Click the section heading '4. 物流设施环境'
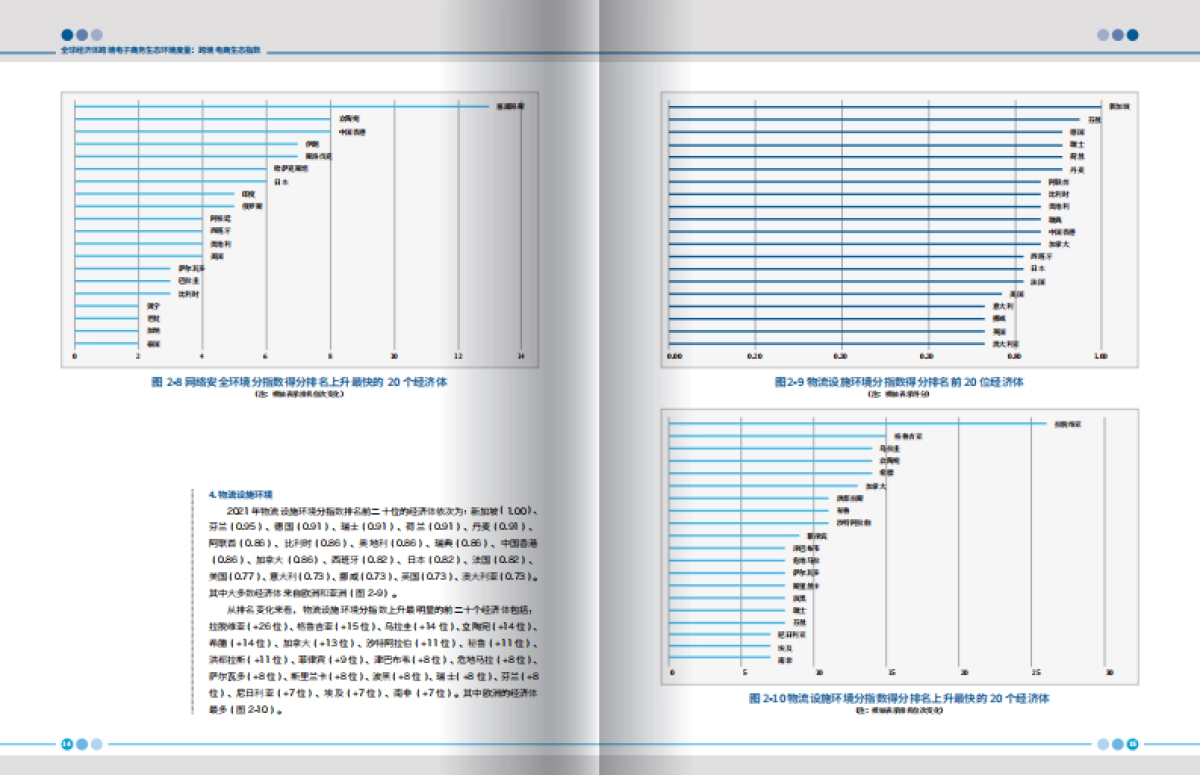Screen dimensions: 1200x775 click(241, 494)
